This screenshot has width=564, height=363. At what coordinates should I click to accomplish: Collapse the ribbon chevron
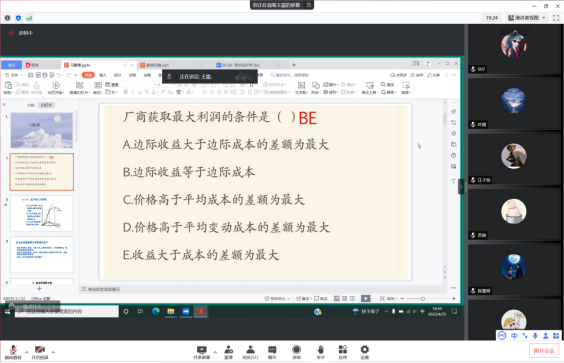[454, 75]
